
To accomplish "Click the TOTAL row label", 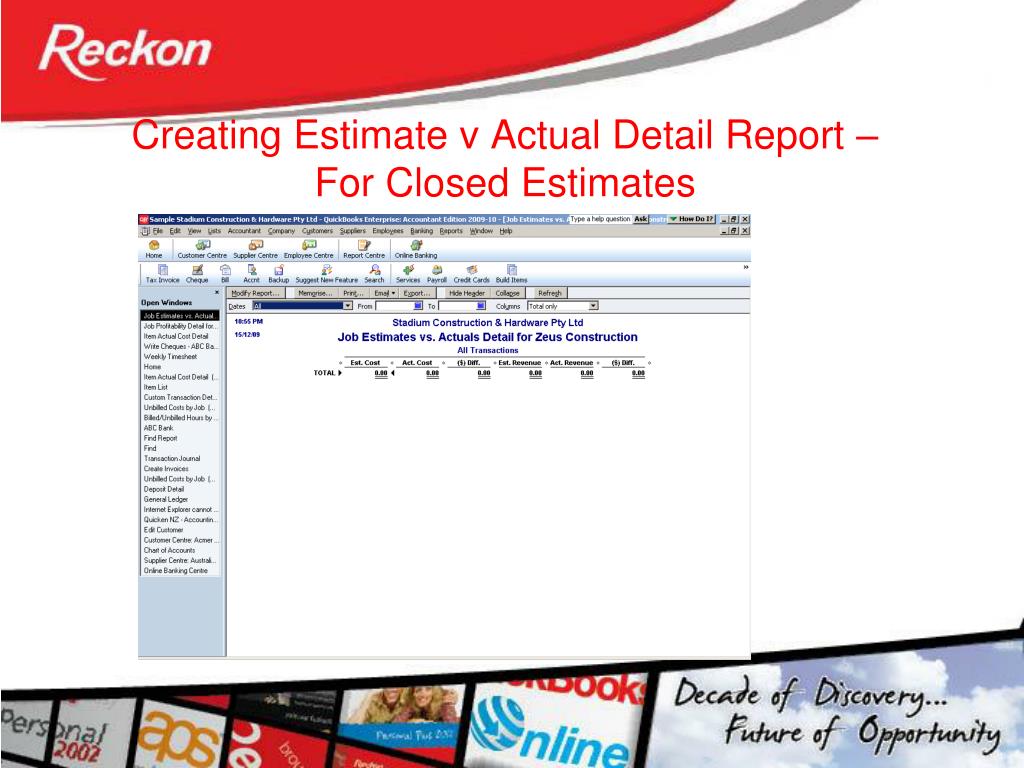I will pyautogui.click(x=325, y=373).
